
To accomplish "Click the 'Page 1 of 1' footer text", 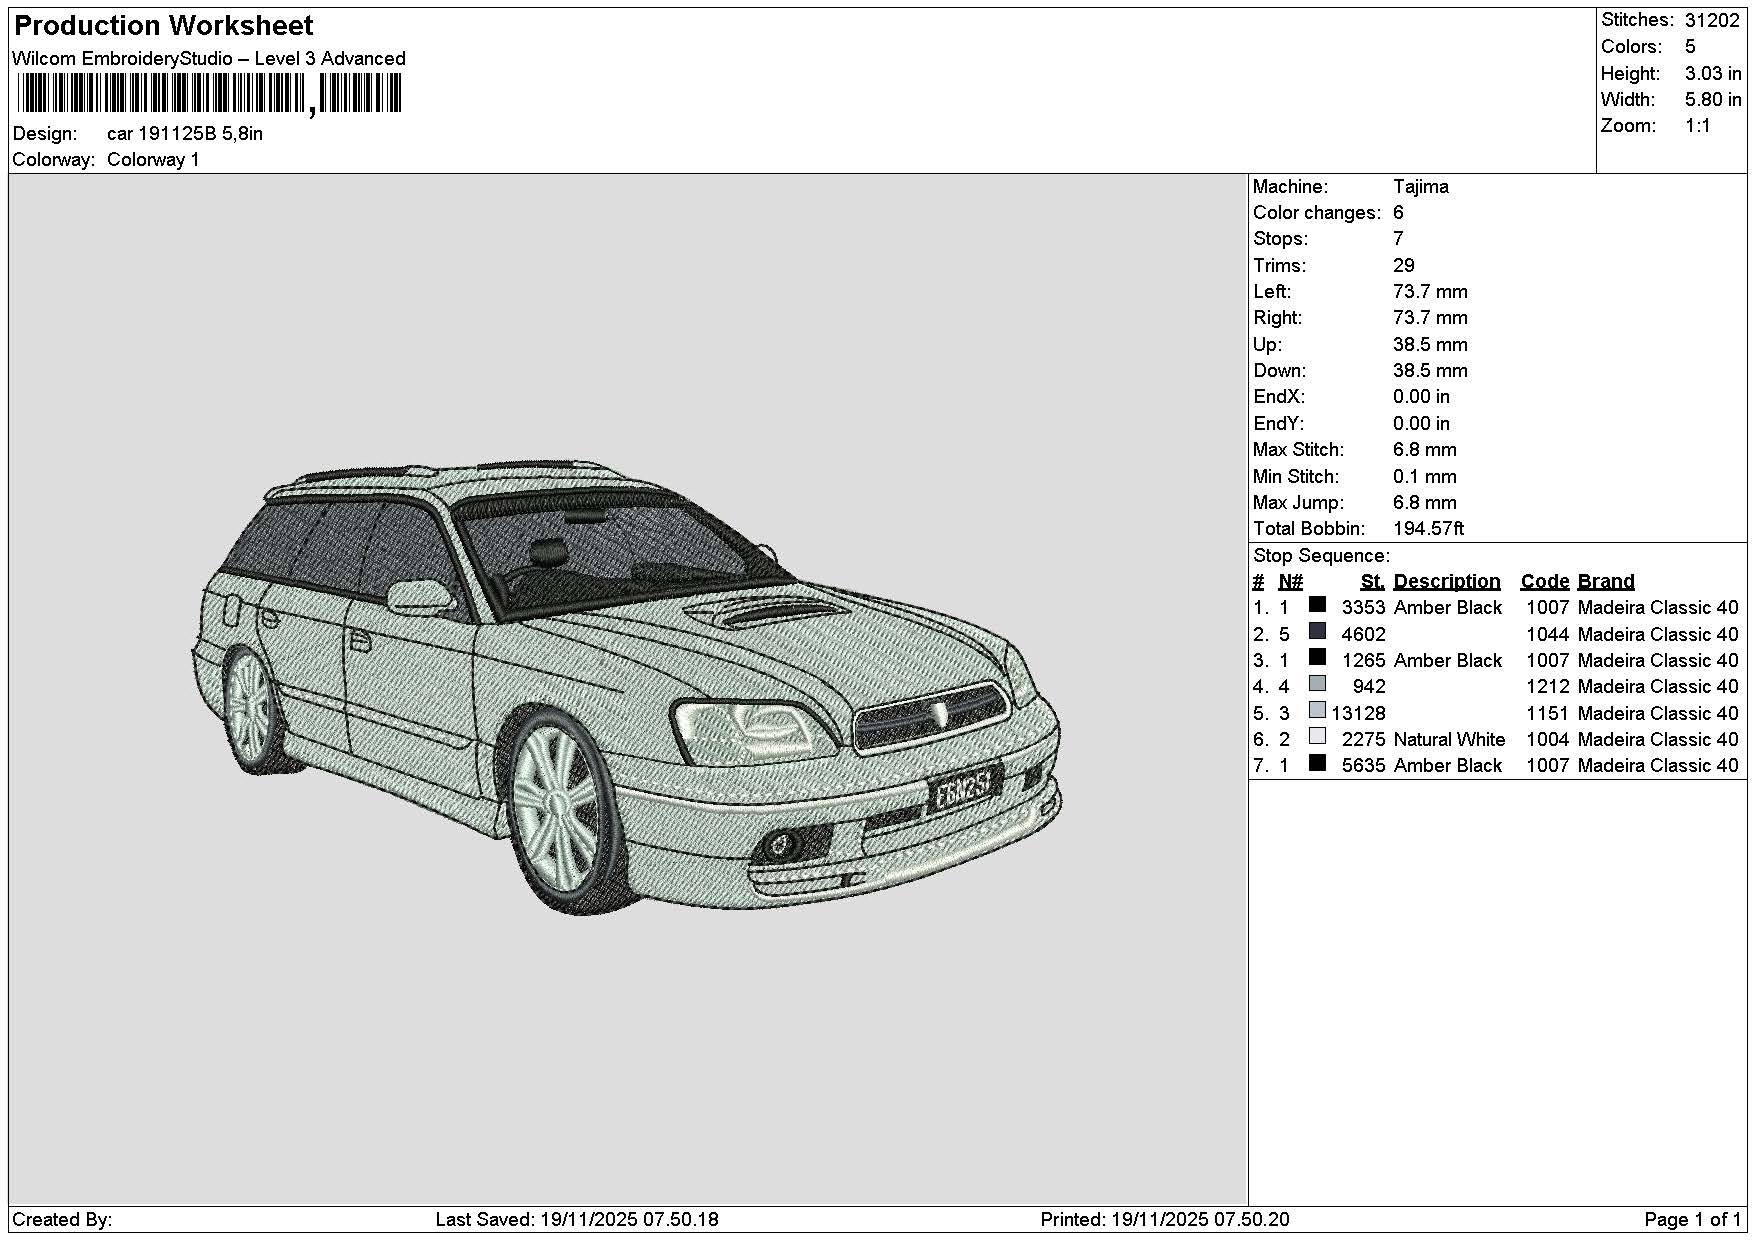I will (1693, 1220).
